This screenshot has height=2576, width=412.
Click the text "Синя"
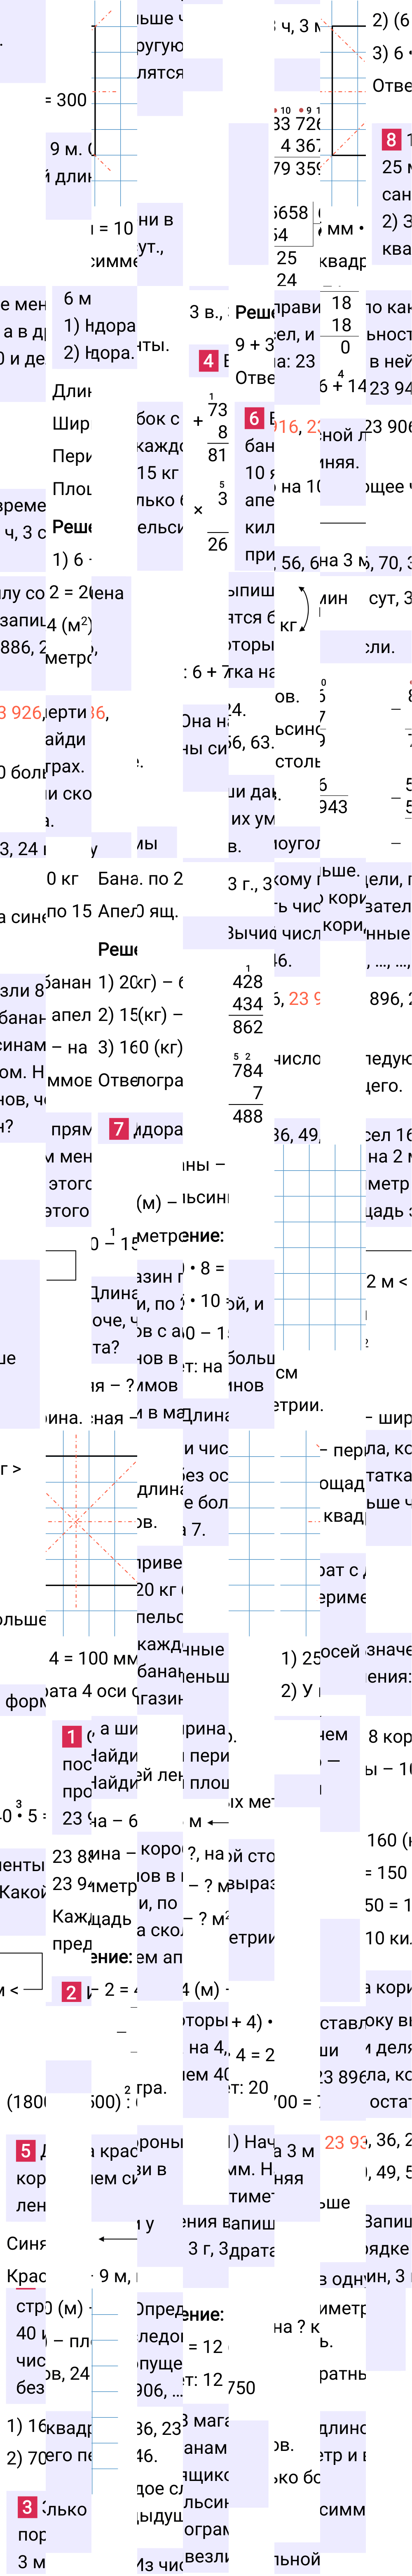click(26, 2243)
